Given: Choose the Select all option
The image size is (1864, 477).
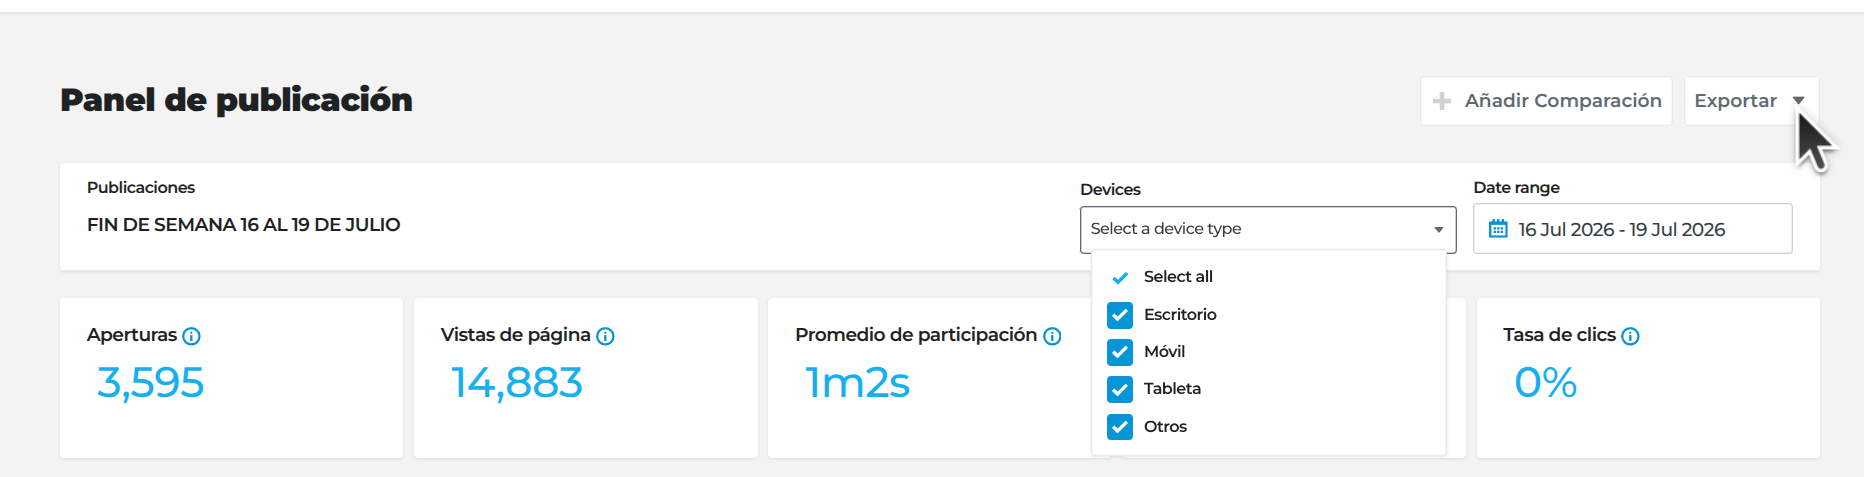Looking at the screenshot, I should pyautogui.click(x=1268, y=277).
